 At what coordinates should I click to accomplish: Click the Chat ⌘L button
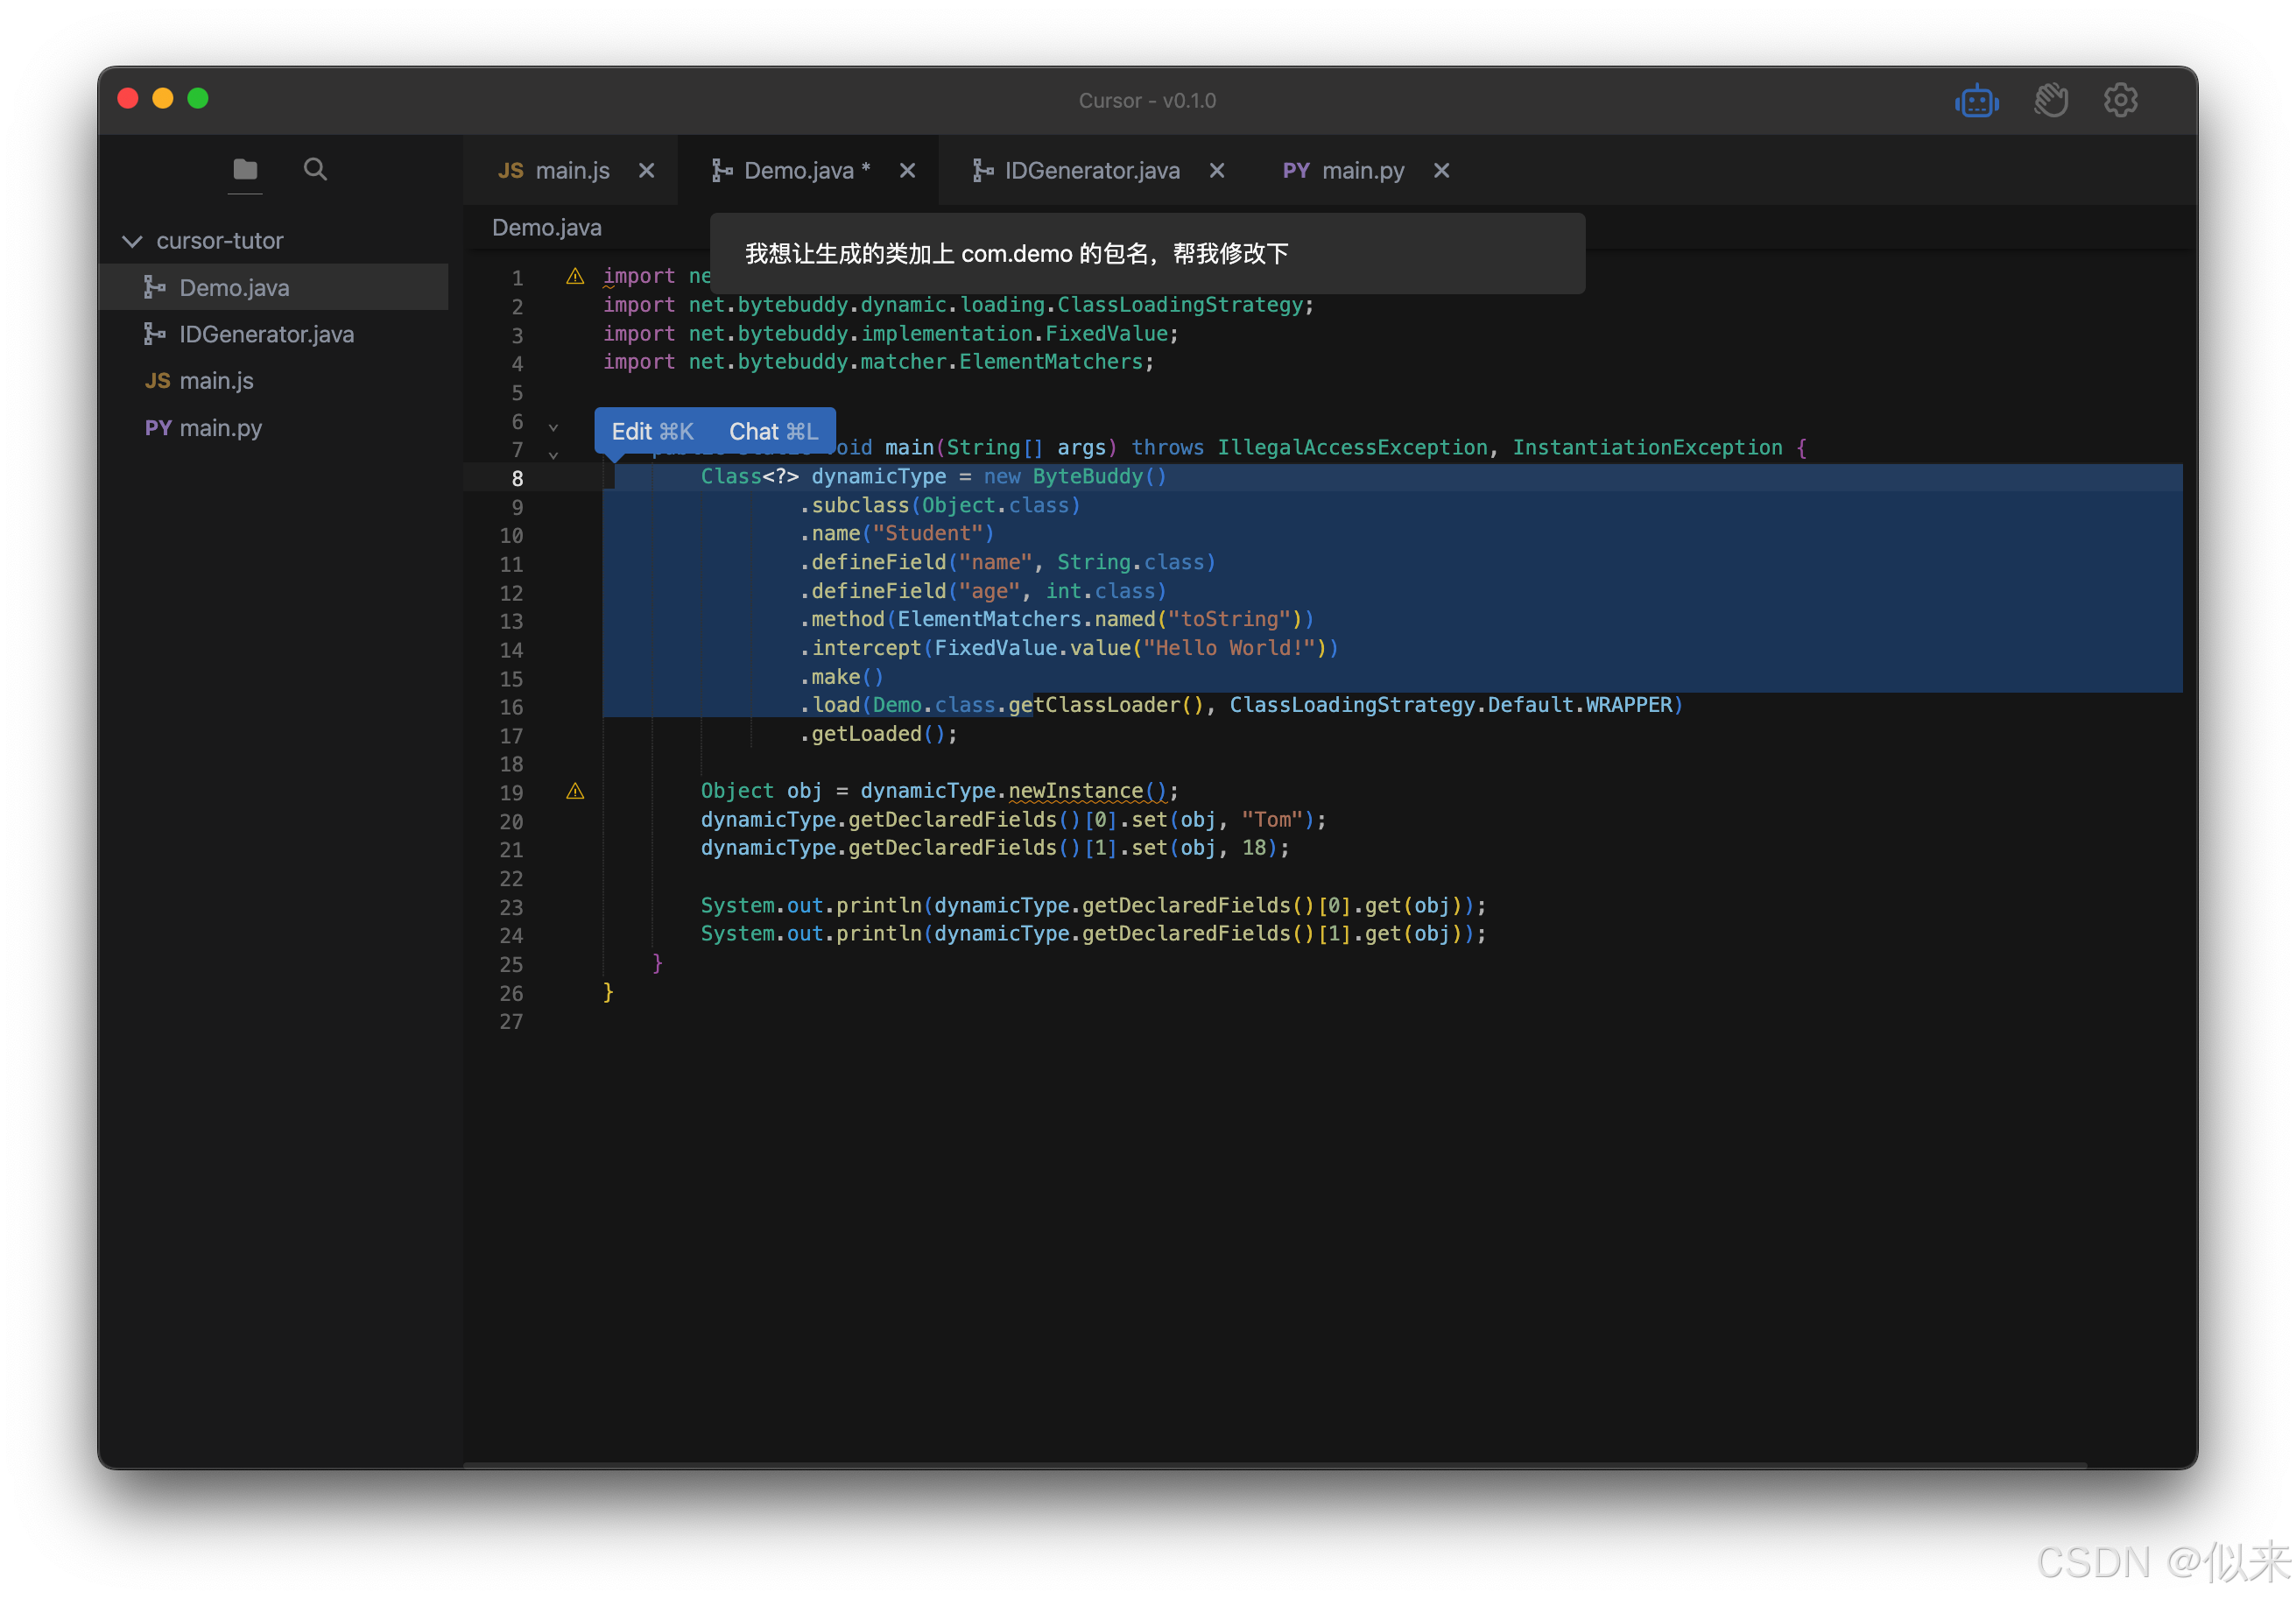pos(773,431)
